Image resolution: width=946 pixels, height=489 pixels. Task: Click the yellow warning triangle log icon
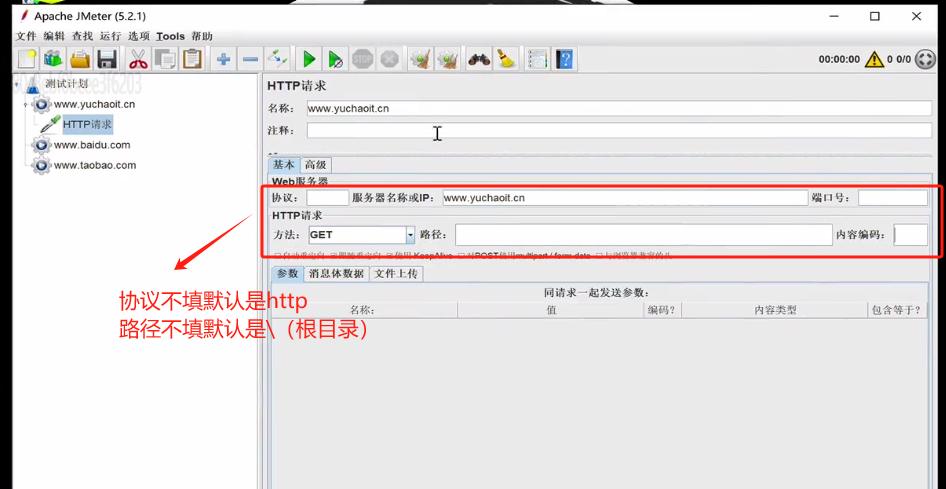874,59
